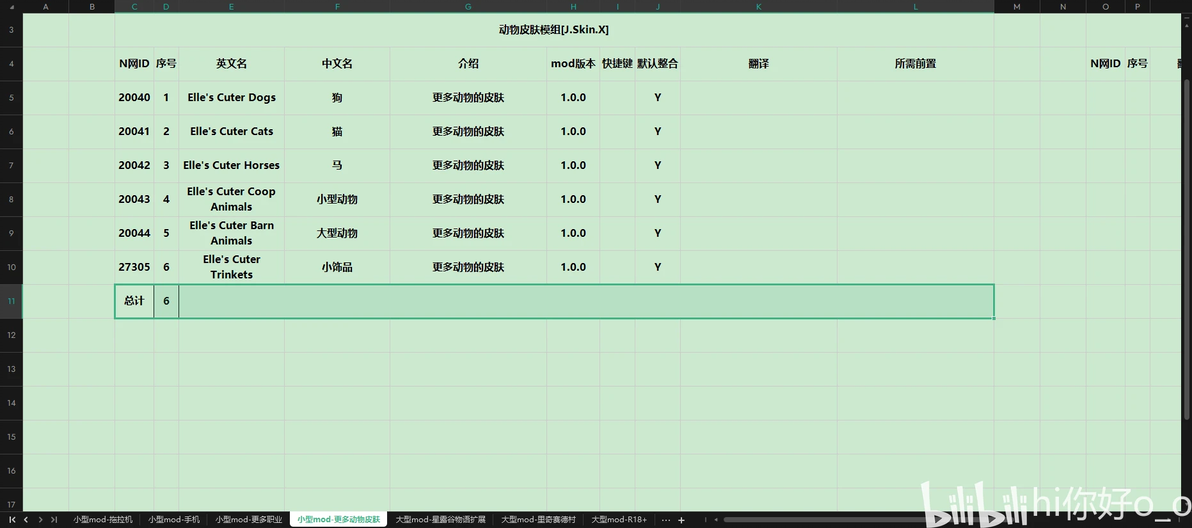1192x528 pixels.
Task: Open the 大型mod-里奇赛德村 sheet tab
Action: pyautogui.click(x=538, y=520)
